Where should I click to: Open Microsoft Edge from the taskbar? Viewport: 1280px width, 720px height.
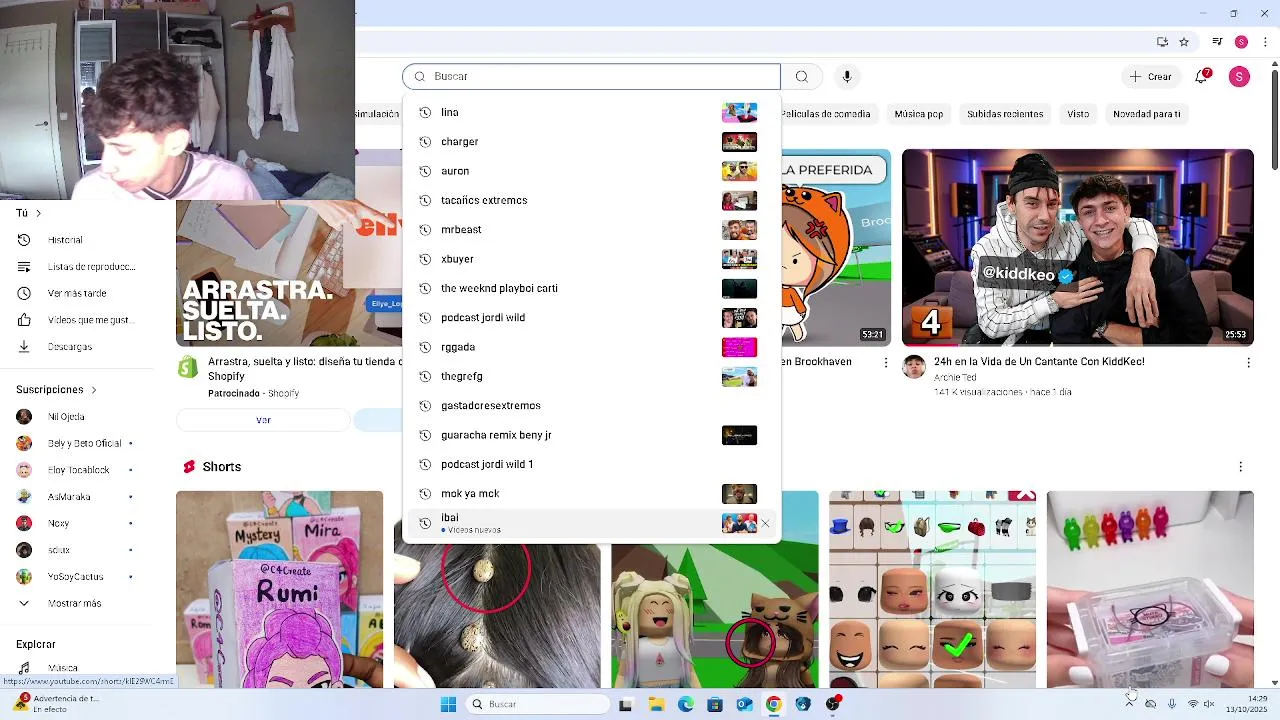tap(686, 704)
